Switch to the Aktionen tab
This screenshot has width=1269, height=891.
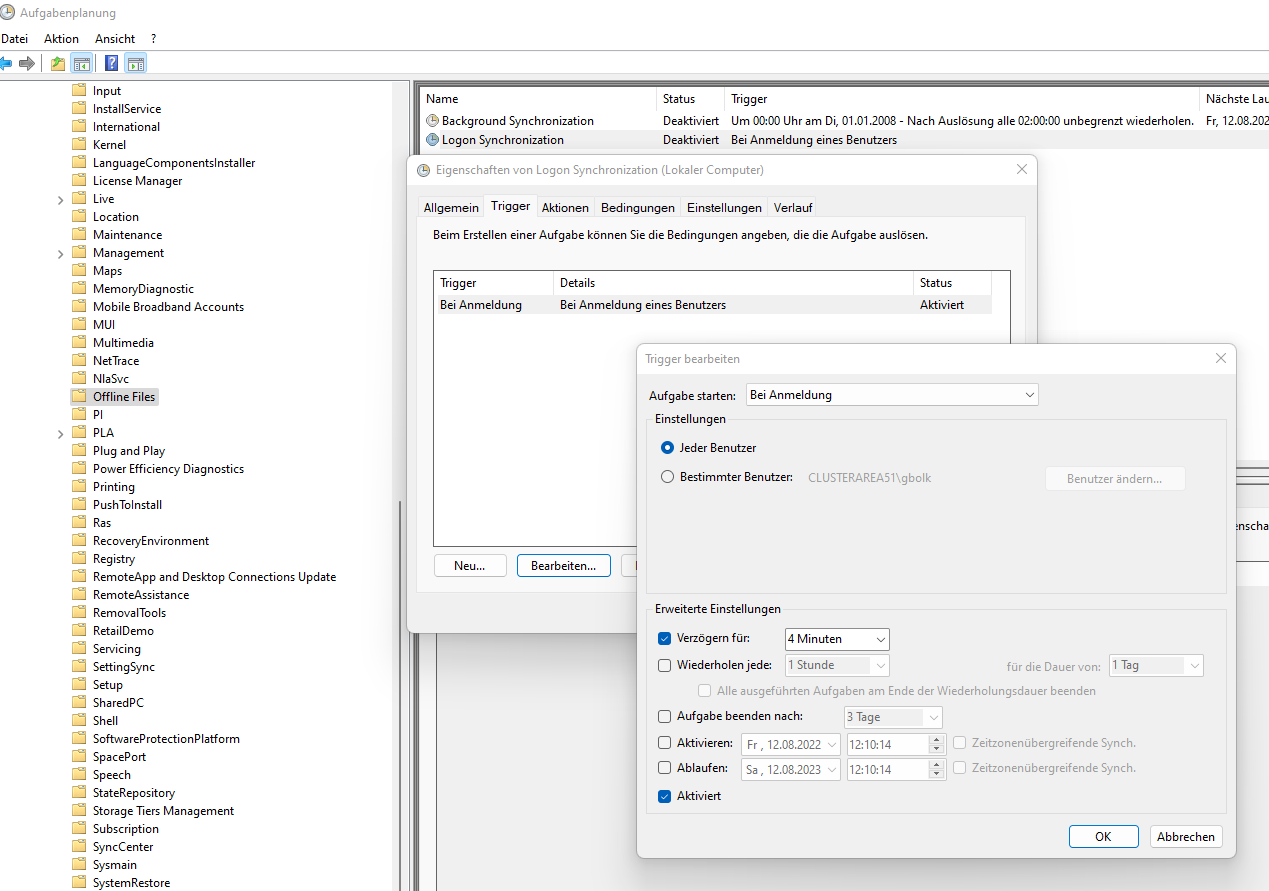click(565, 208)
